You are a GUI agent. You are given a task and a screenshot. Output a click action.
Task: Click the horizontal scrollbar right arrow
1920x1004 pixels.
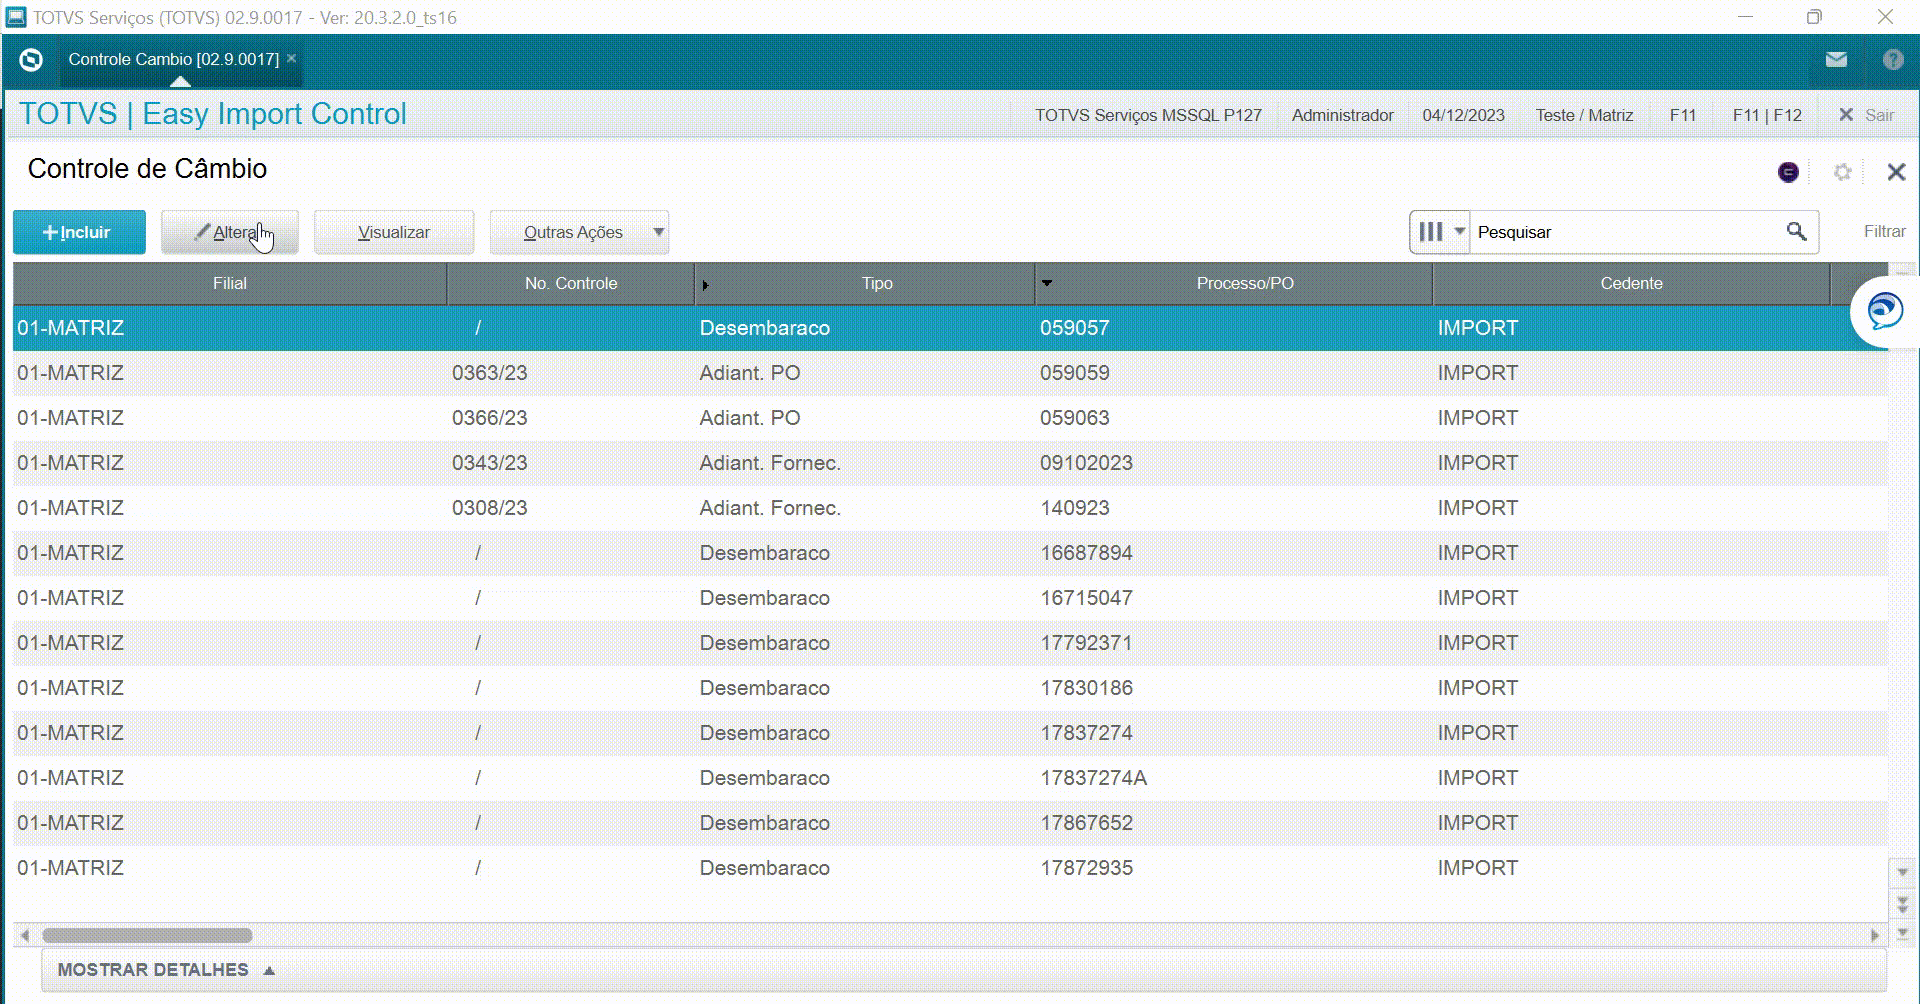click(1874, 936)
